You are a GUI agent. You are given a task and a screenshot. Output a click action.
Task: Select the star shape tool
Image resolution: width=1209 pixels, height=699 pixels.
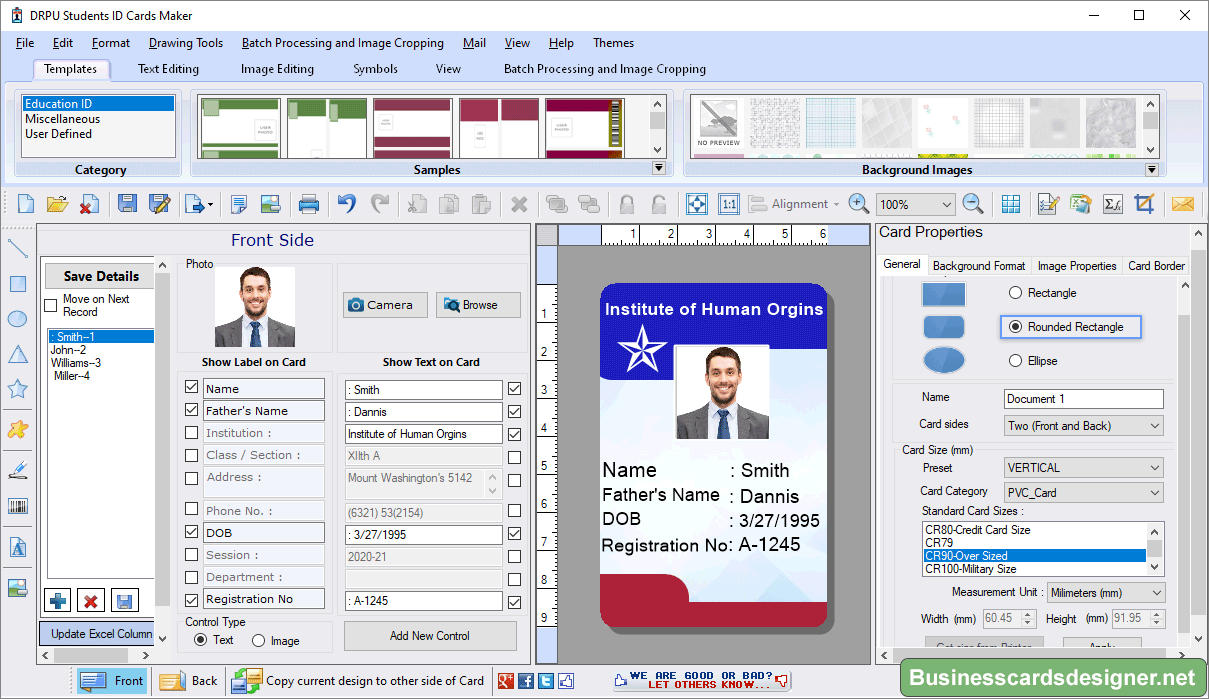click(x=17, y=389)
